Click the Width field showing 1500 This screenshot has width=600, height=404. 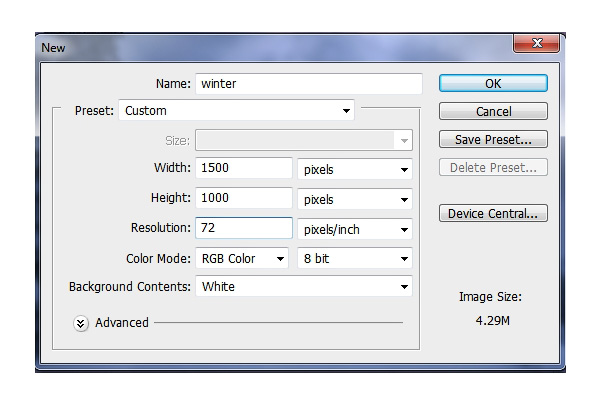click(244, 168)
